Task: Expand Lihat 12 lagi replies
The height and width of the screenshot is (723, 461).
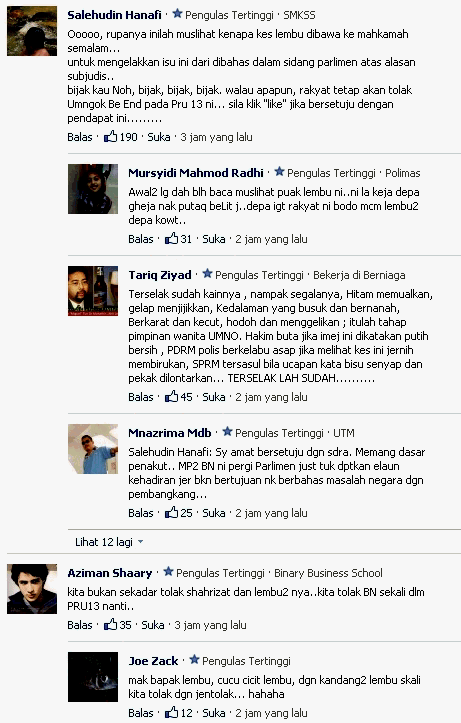Action: [104, 542]
